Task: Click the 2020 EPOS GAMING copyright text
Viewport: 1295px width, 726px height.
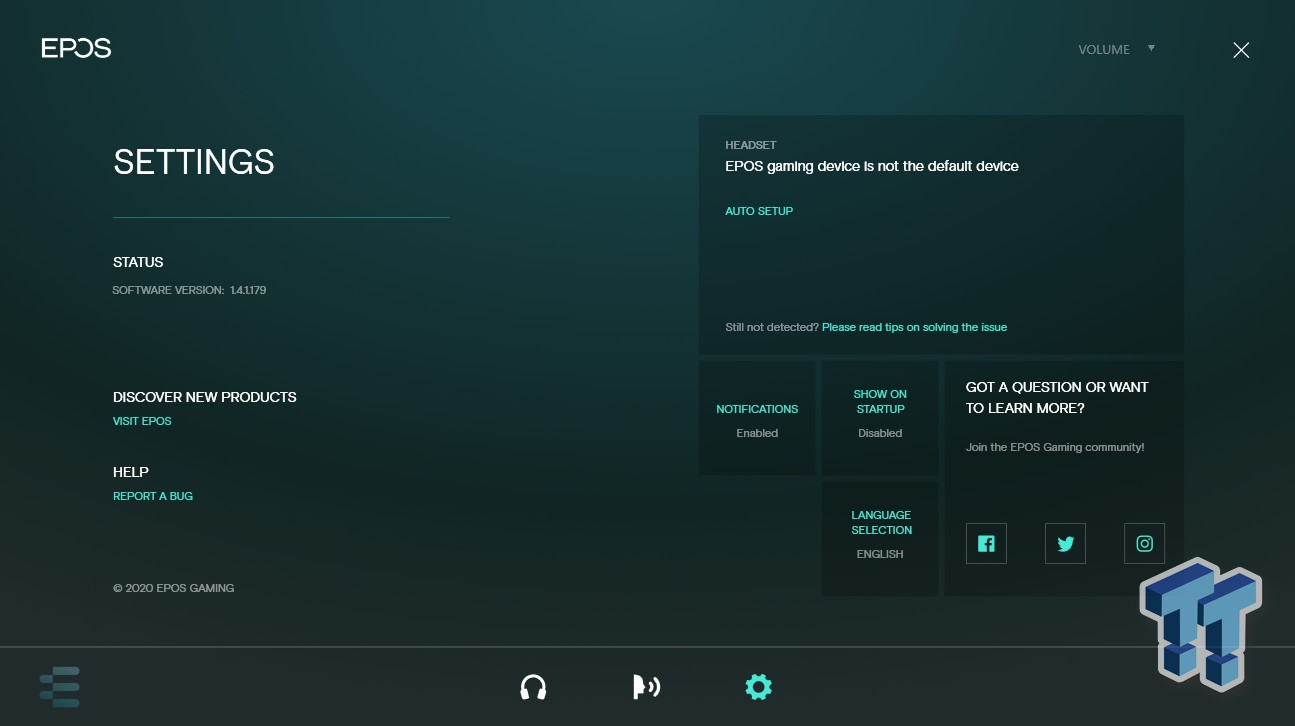Action: (x=173, y=588)
